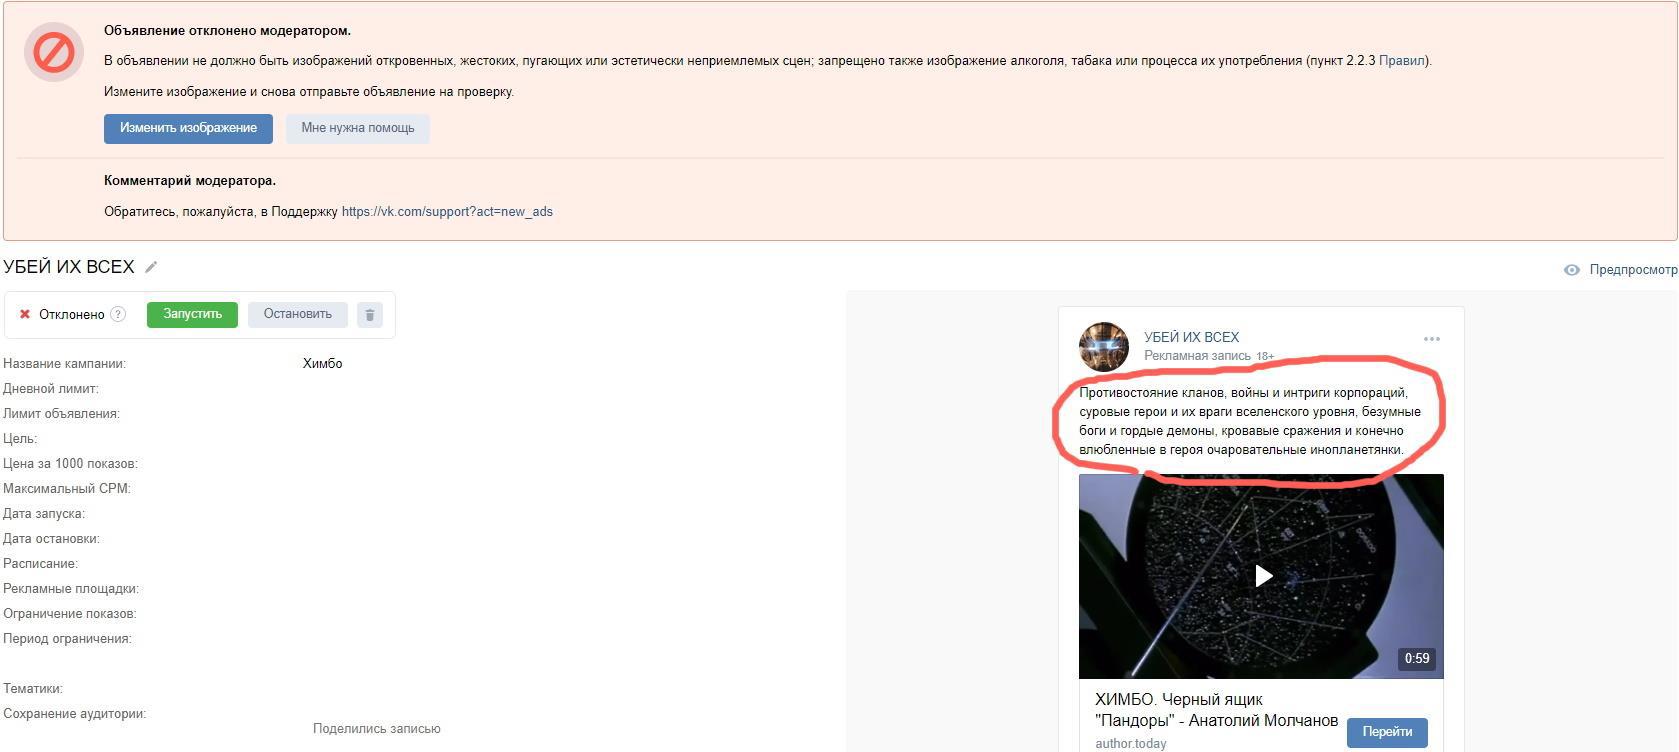1679x752 pixels.
Task: Click the Поделились записью label
Action: coord(376,729)
